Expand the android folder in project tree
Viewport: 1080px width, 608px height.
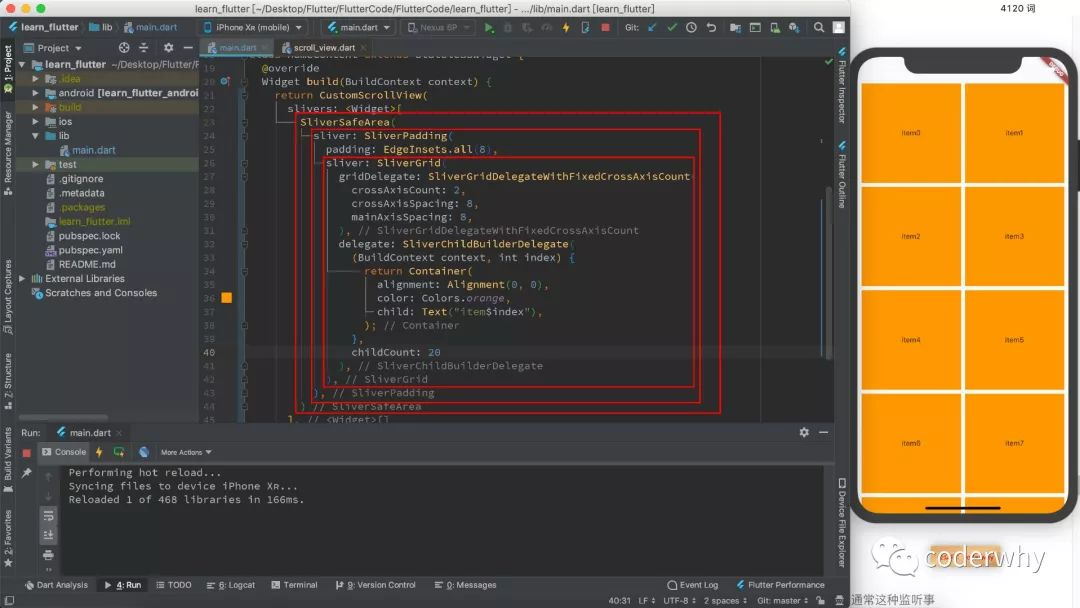click(37, 93)
